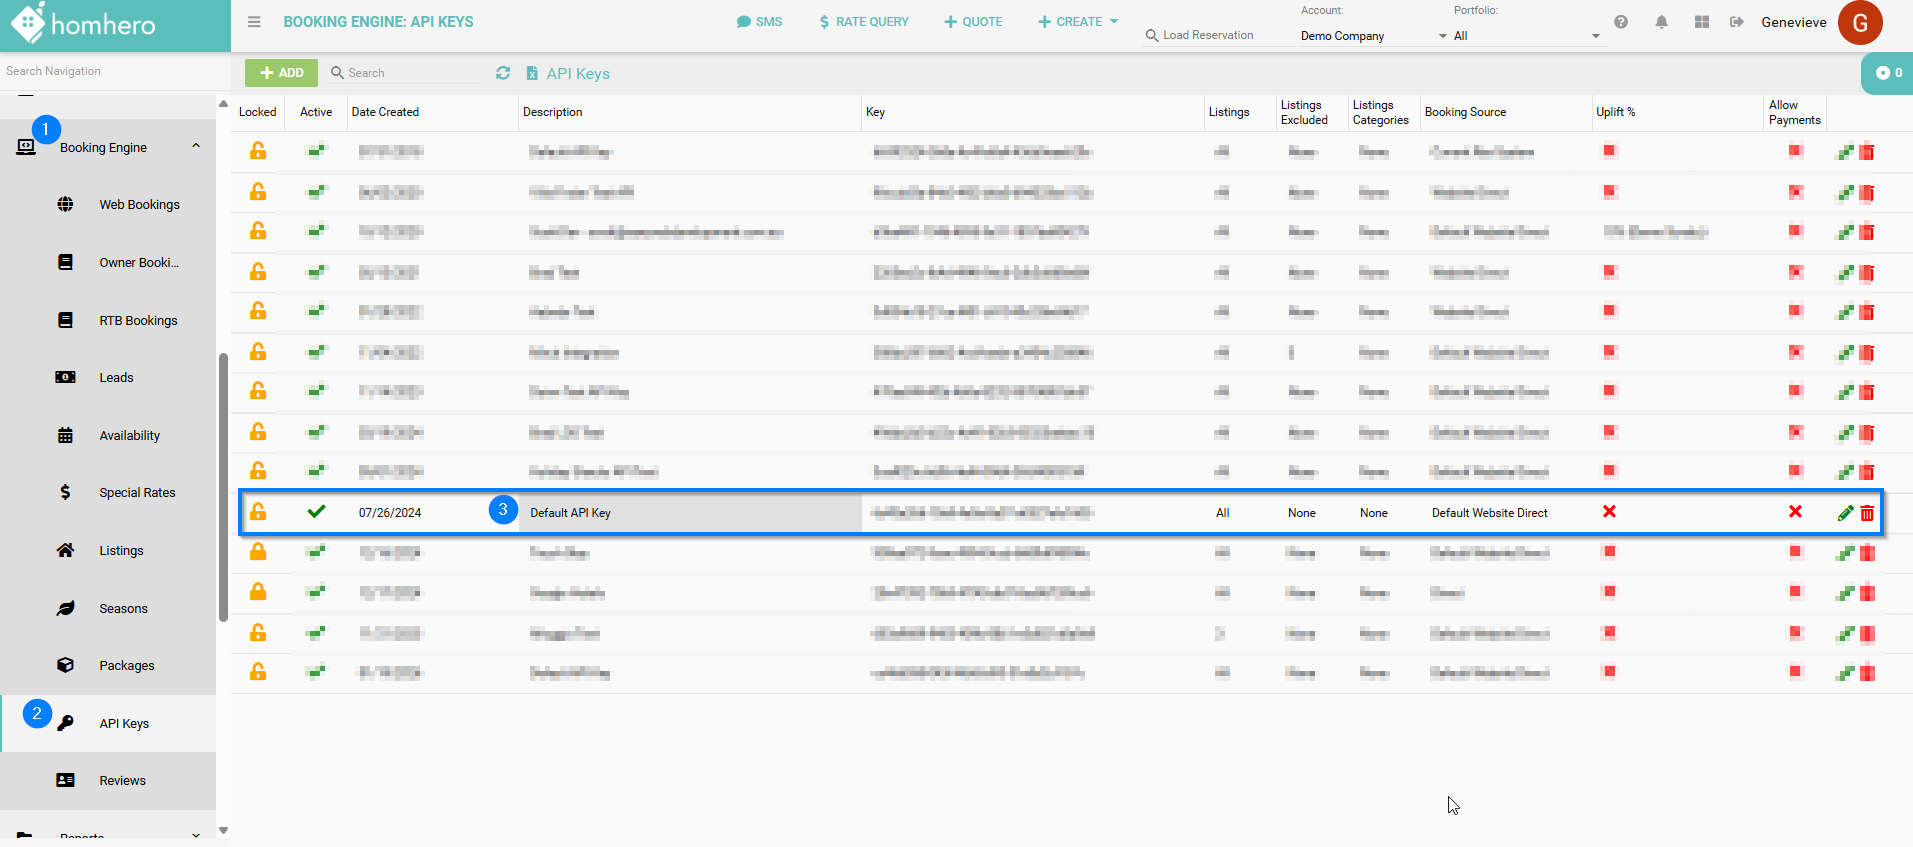
Task: Open the notifications bell
Action: (1661, 22)
